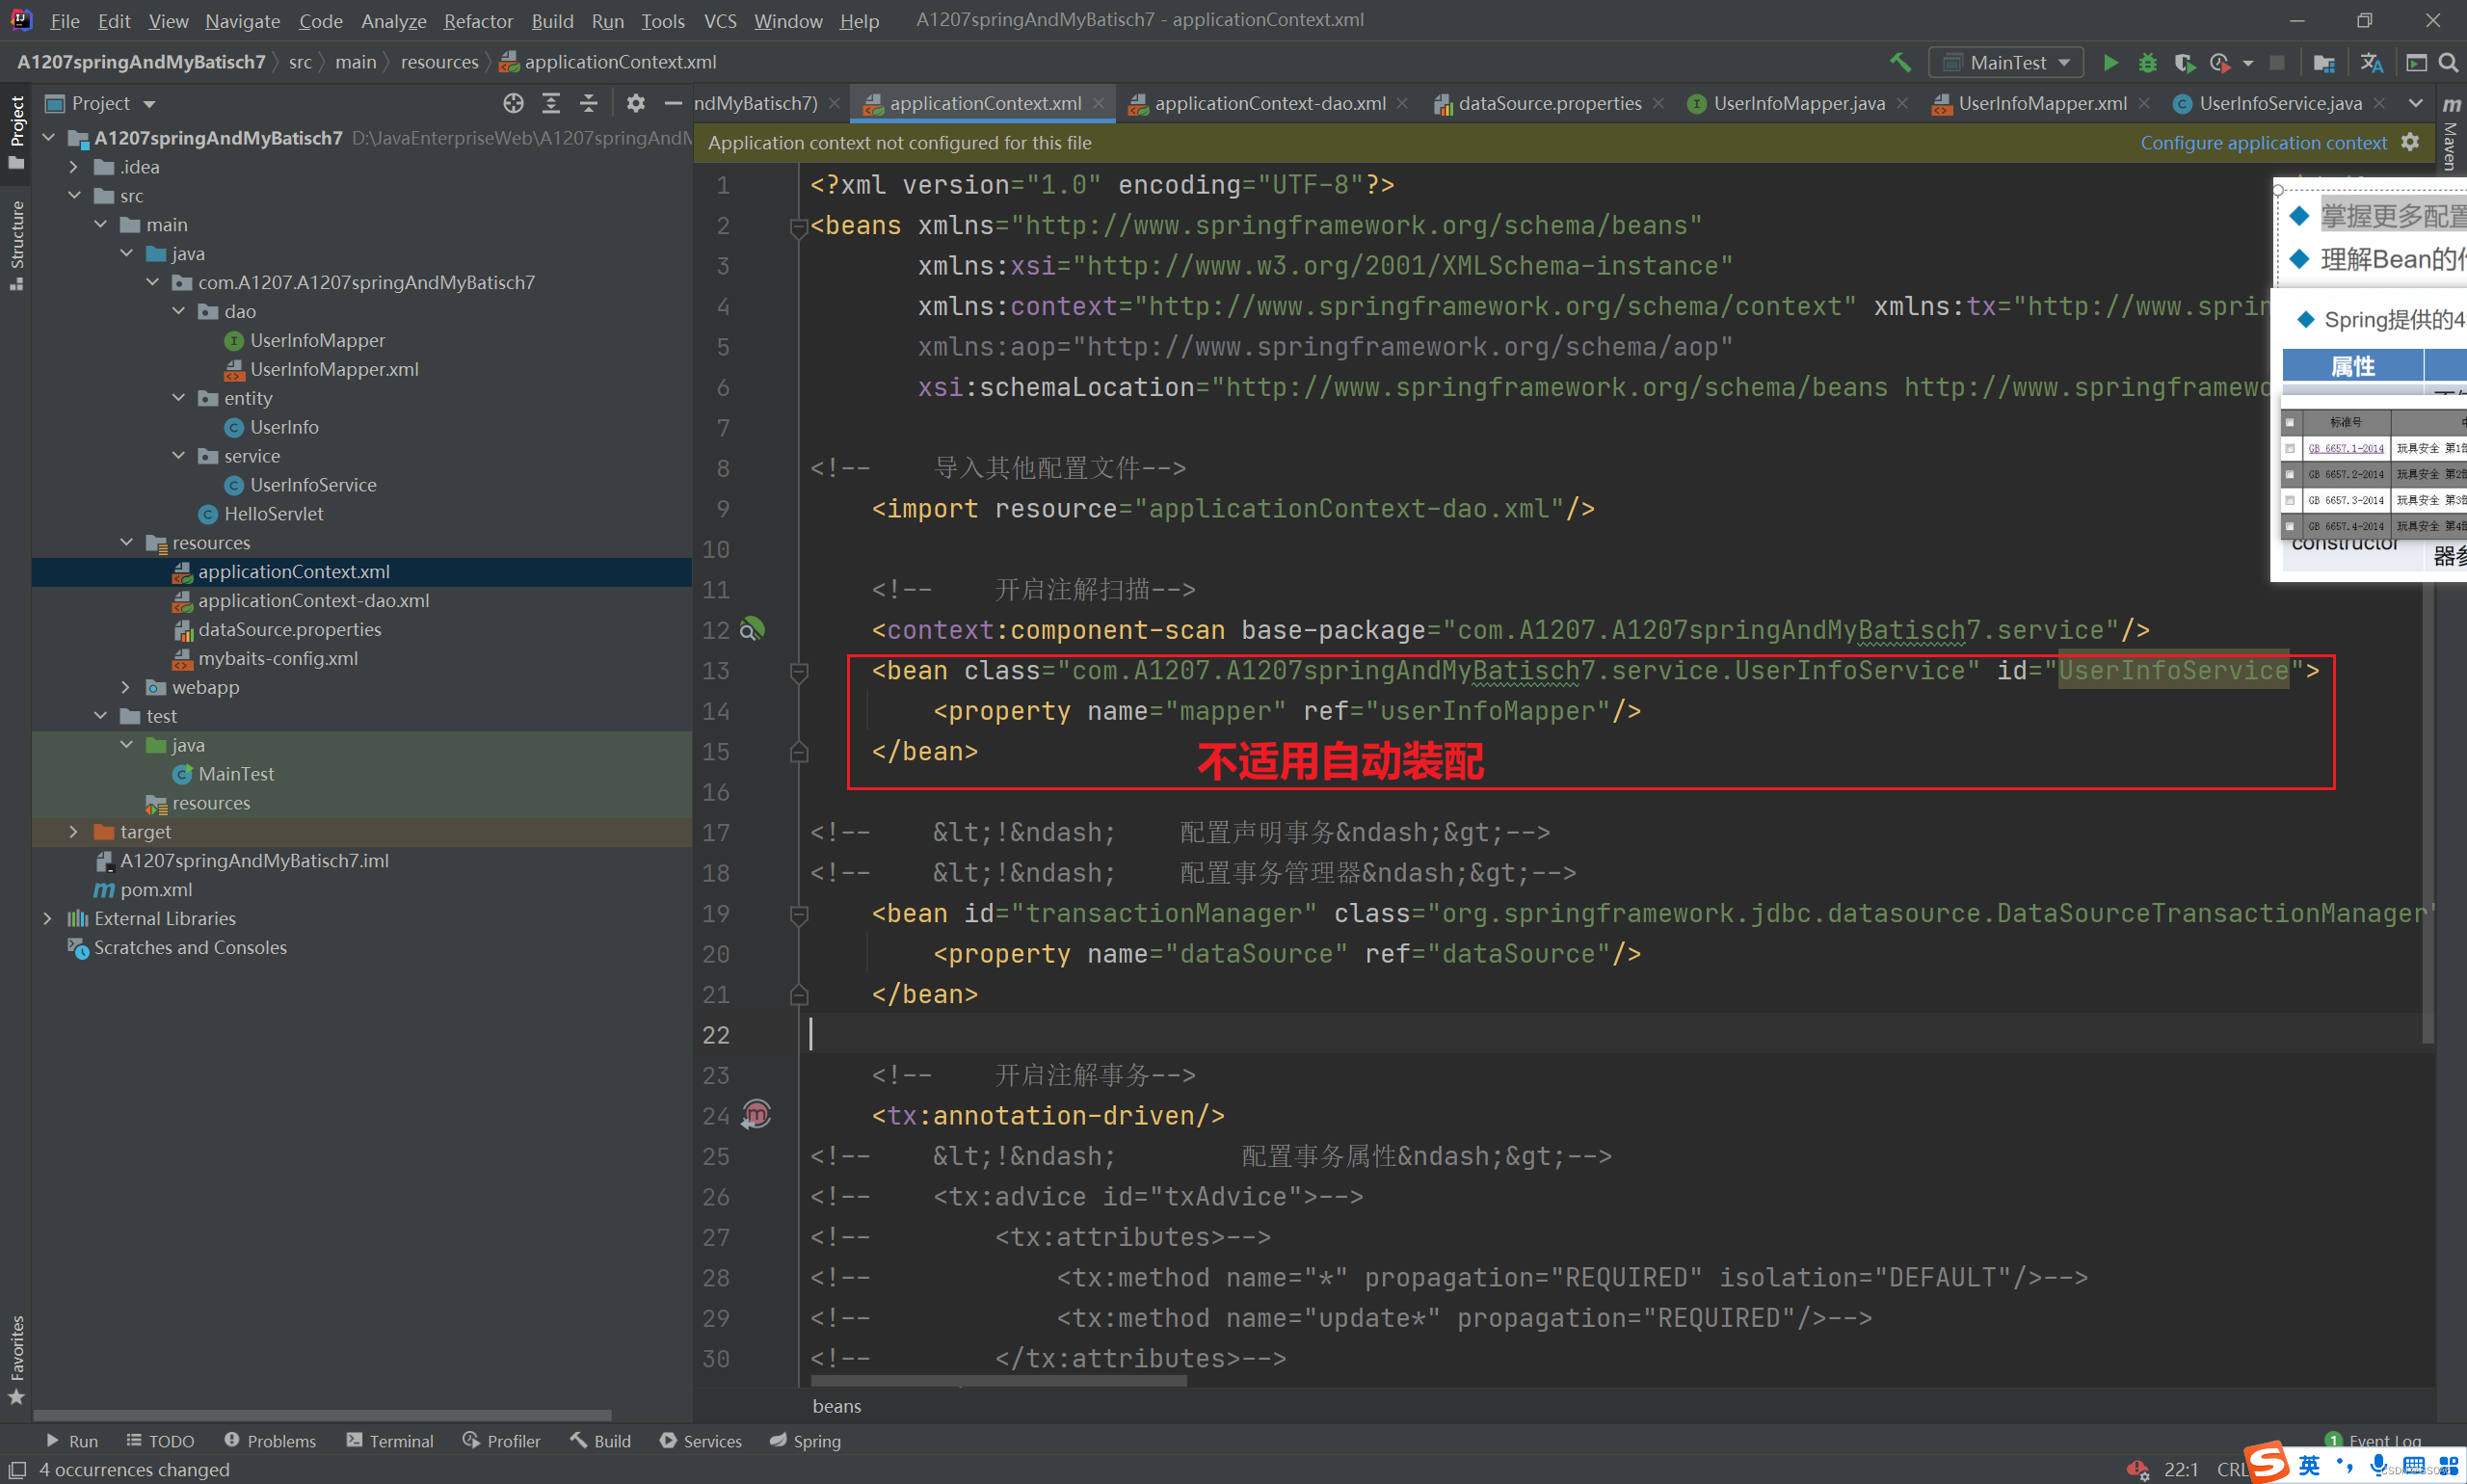Collapse the dao package
Image resolution: width=2467 pixels, height=1484 pixels.
[x=178, y=311]
